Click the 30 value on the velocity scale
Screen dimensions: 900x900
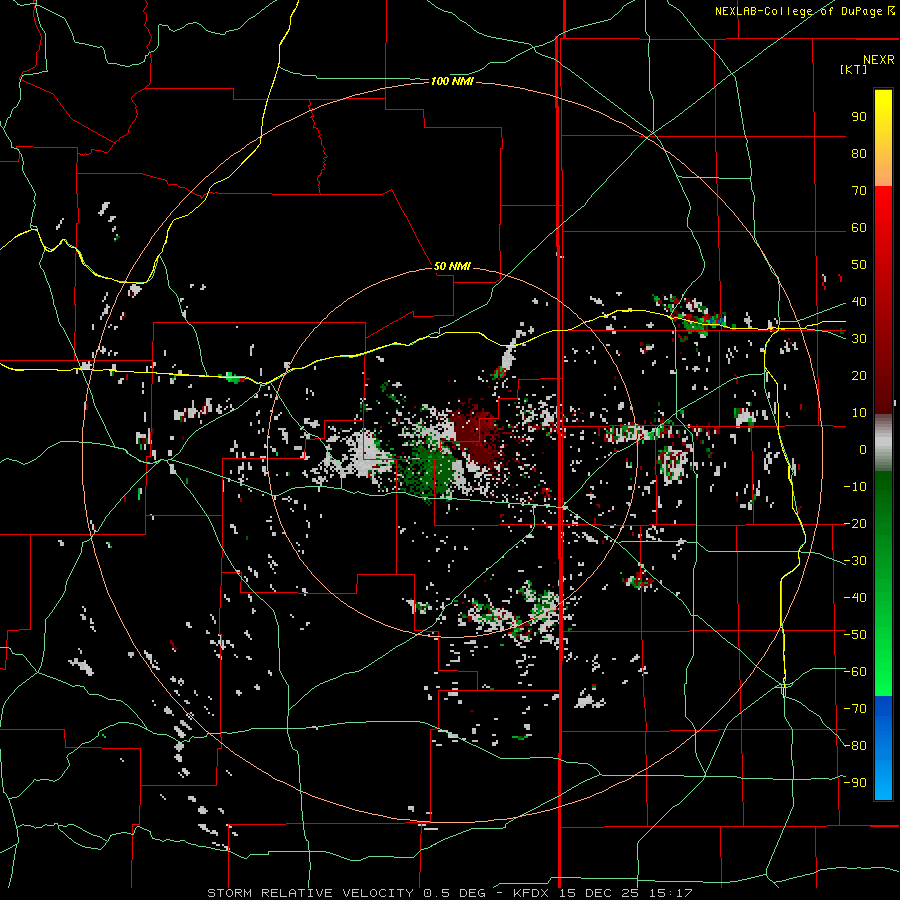pyautogui.click(x=859, y=339)
